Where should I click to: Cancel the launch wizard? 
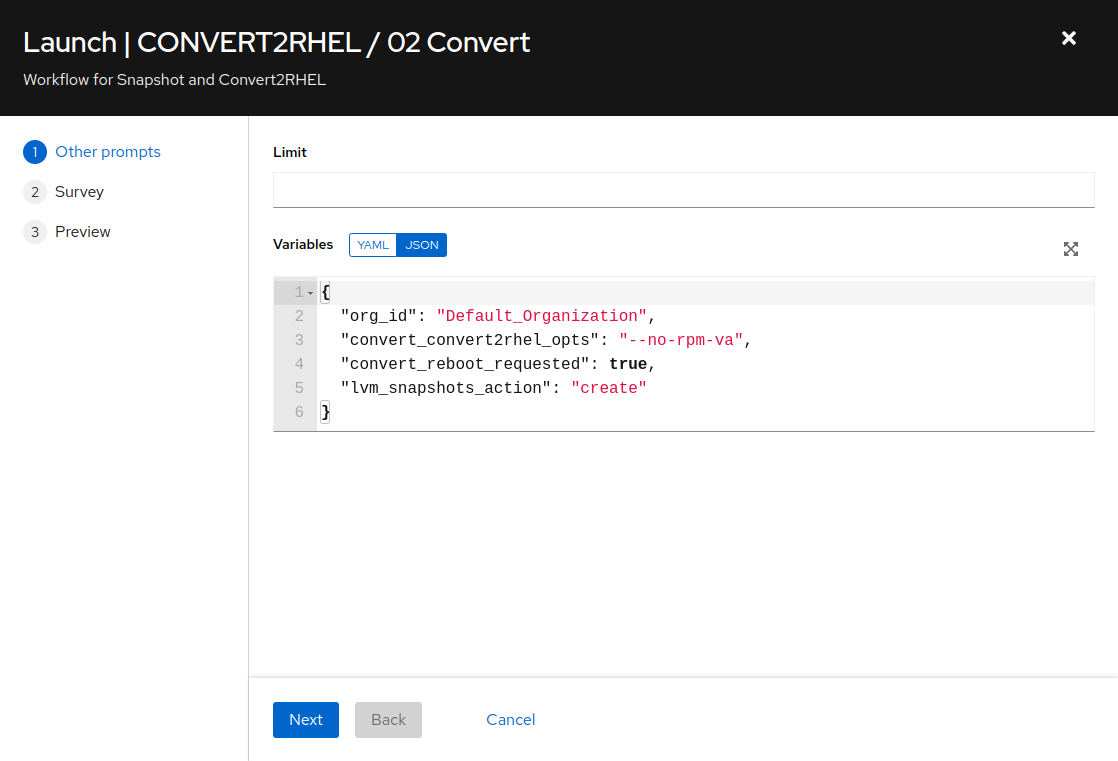tap(511, 720)
